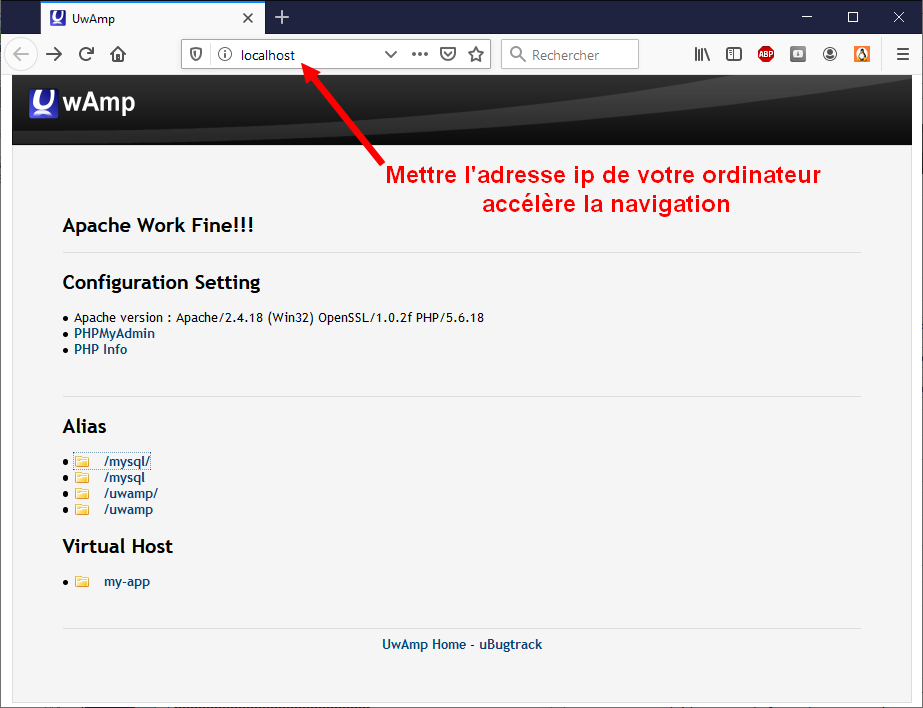Bookmark this page using the star icon
923x708 pixels.
(x=475, y=54)
